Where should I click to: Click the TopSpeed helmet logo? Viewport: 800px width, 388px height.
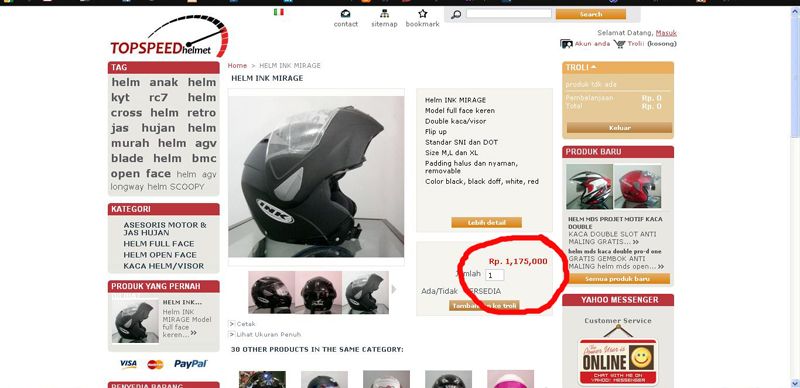pos(169,37)
